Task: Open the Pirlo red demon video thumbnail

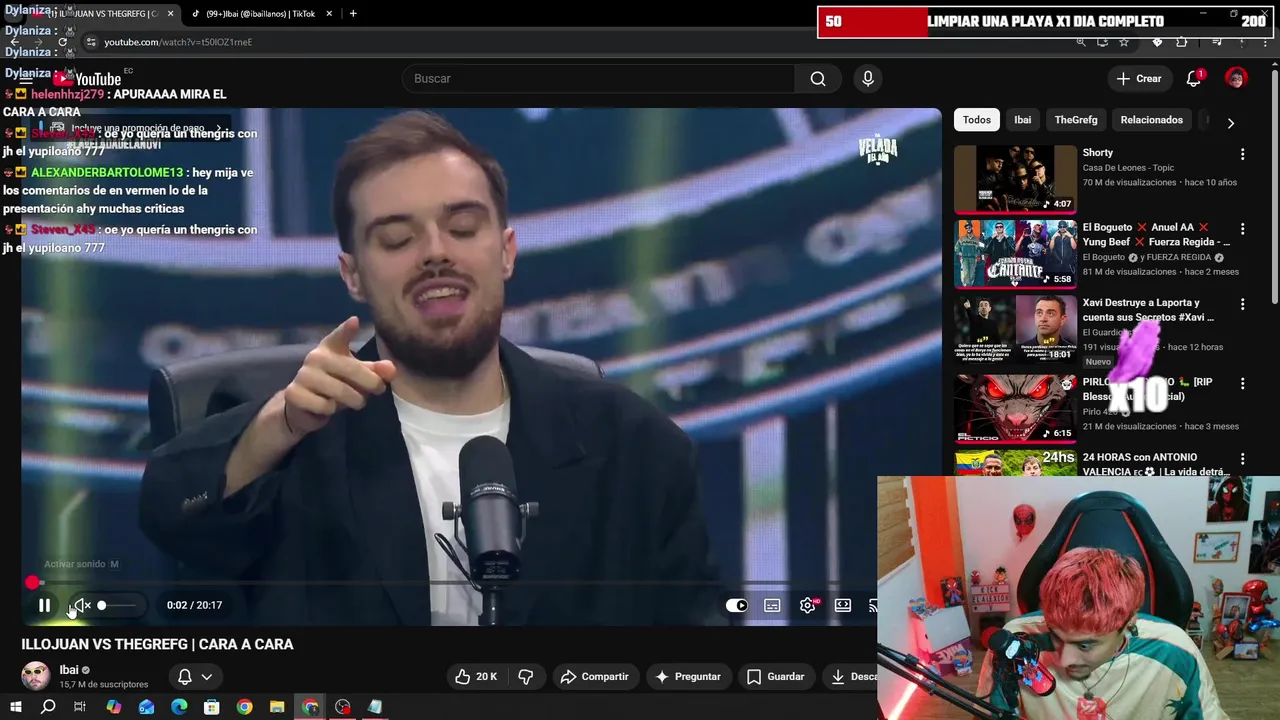Action: [x=1015, y=408]
